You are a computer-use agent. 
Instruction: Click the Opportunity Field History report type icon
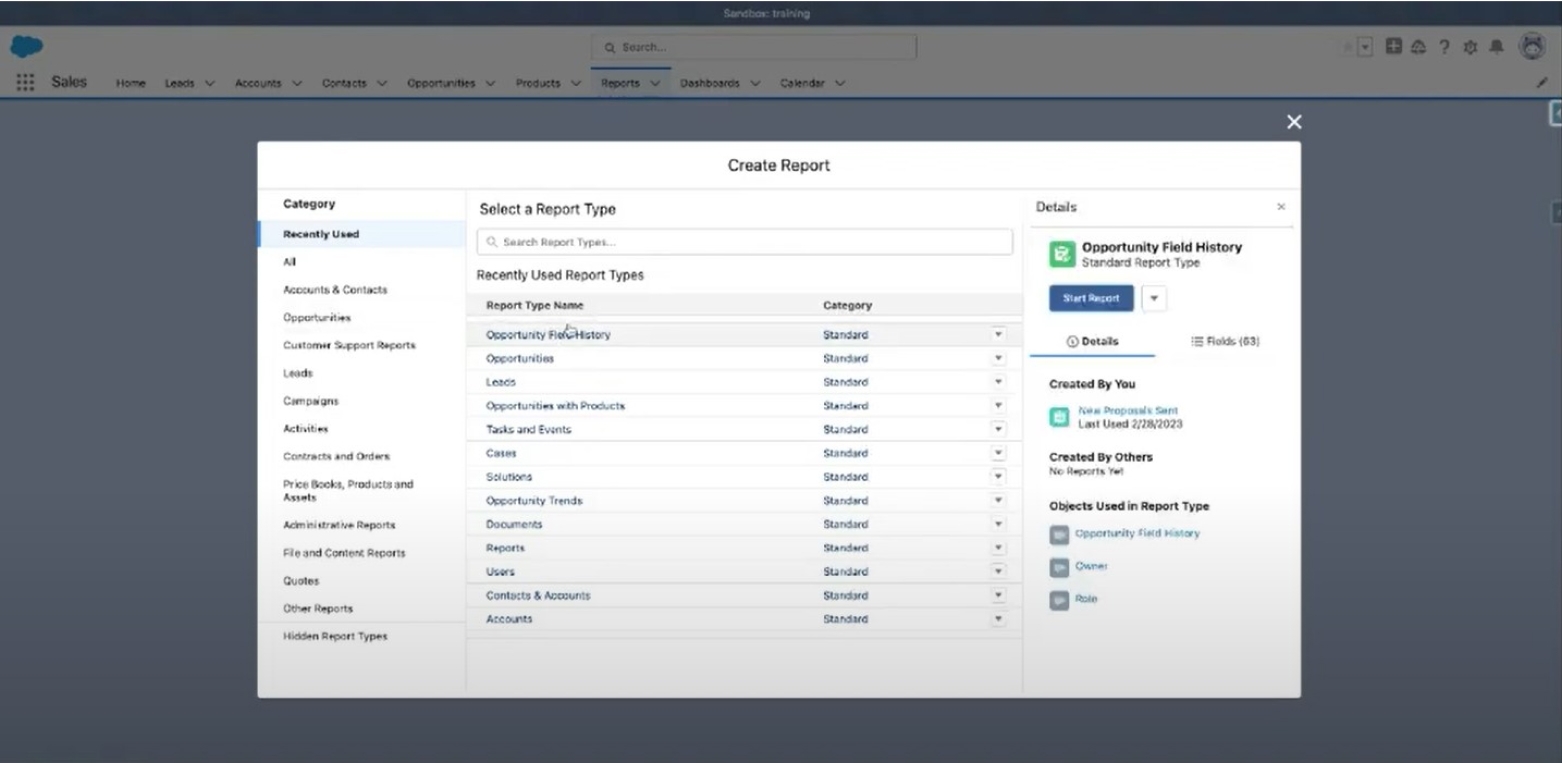(1061, 254)
